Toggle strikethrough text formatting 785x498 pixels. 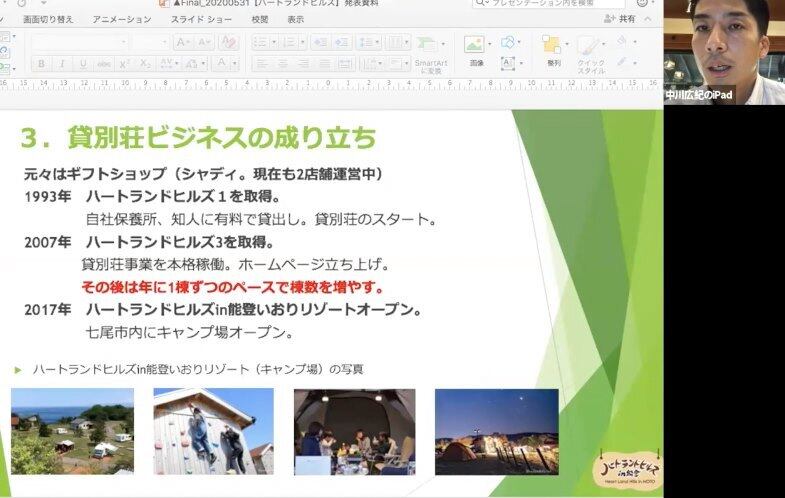point(104,63)
